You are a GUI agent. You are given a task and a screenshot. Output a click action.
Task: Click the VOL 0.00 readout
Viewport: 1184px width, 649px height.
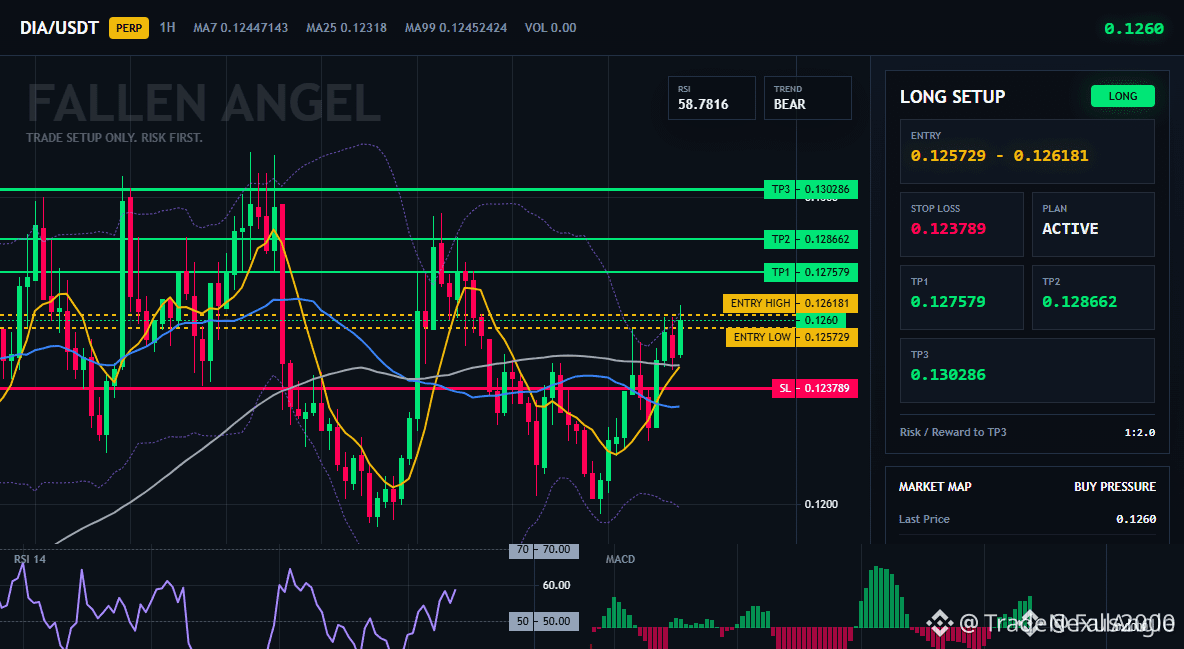pos(550,28)
